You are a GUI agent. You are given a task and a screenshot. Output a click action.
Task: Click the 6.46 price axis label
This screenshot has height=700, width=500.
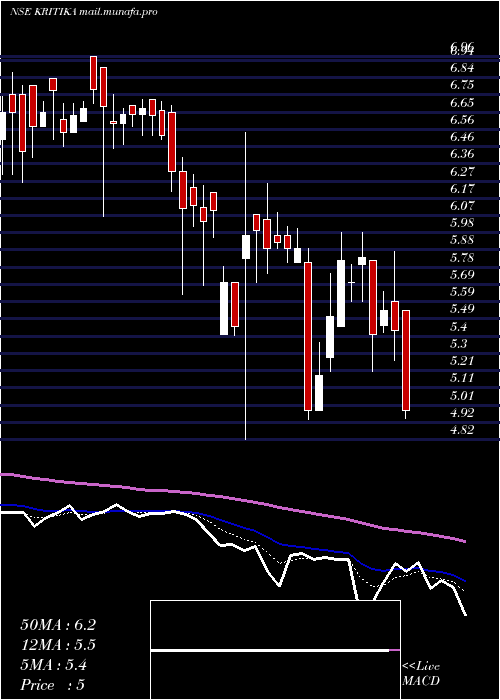tap(462, 137)
